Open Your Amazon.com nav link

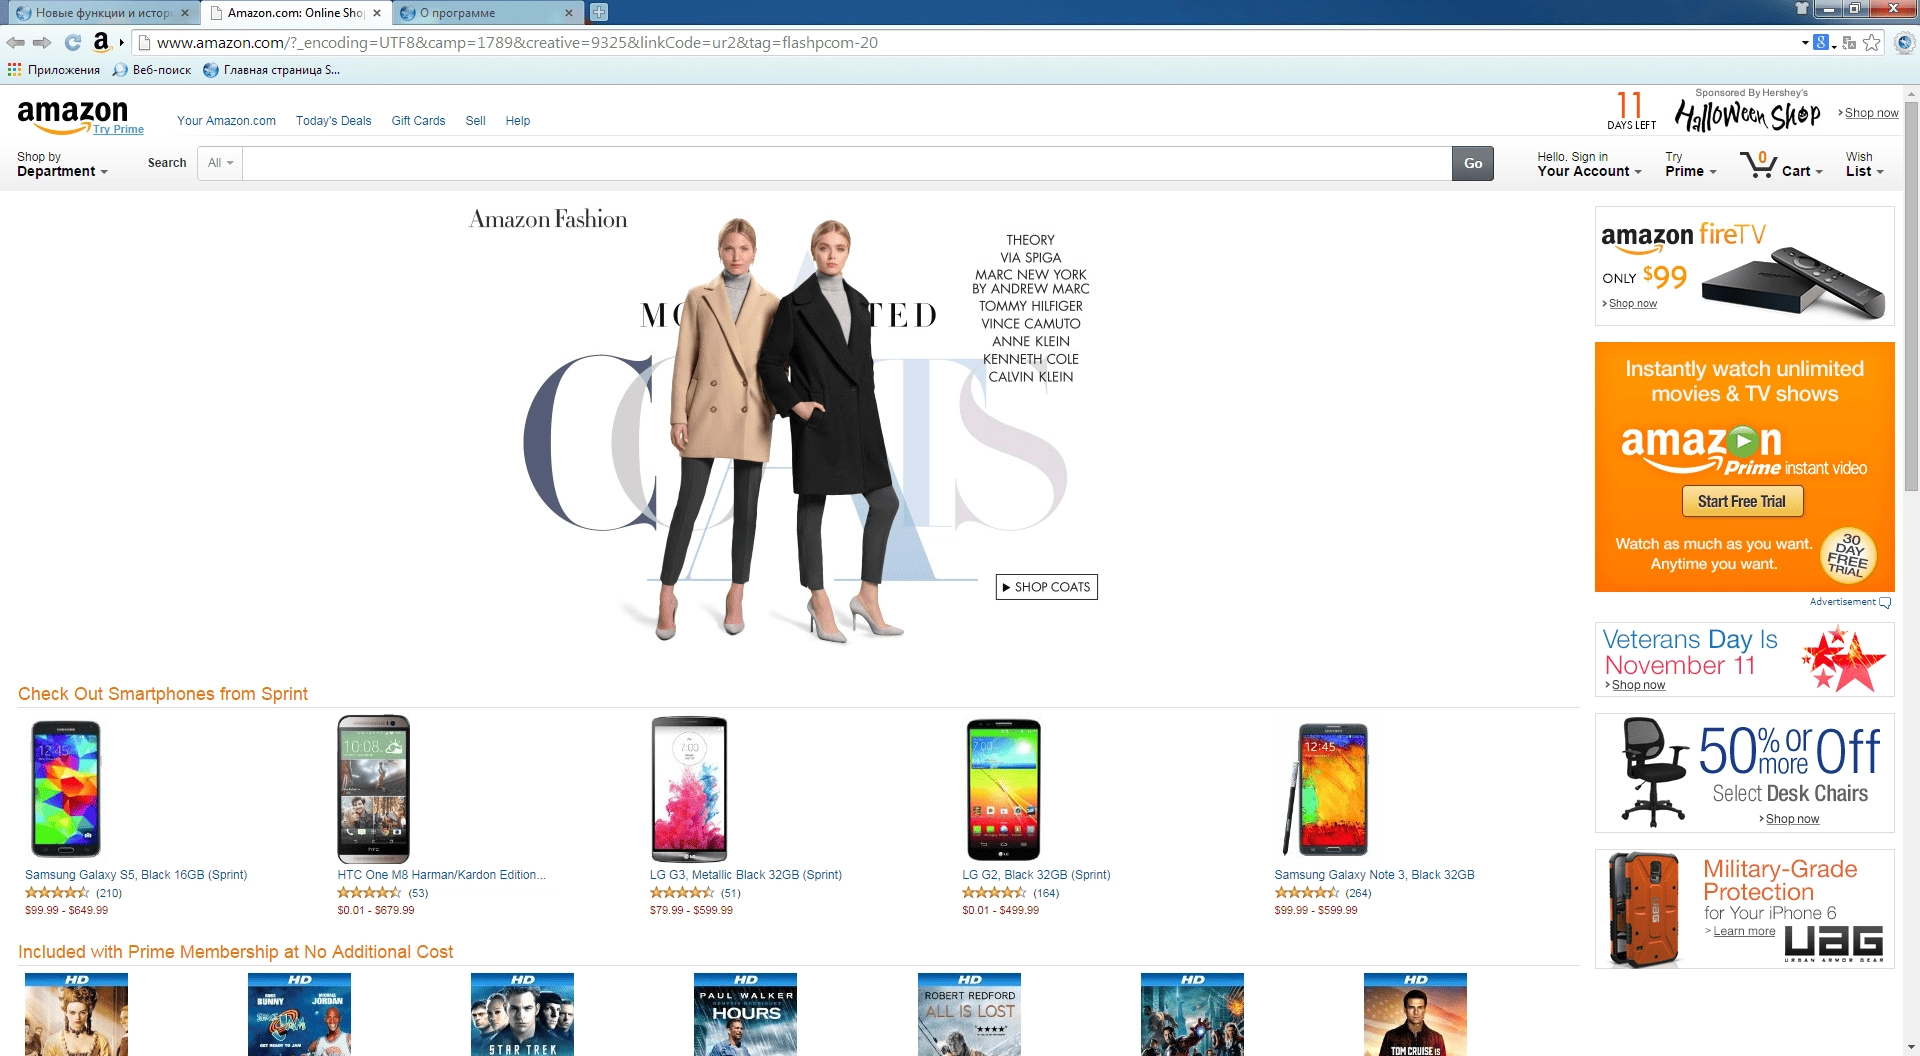click(x=226, y=121)
